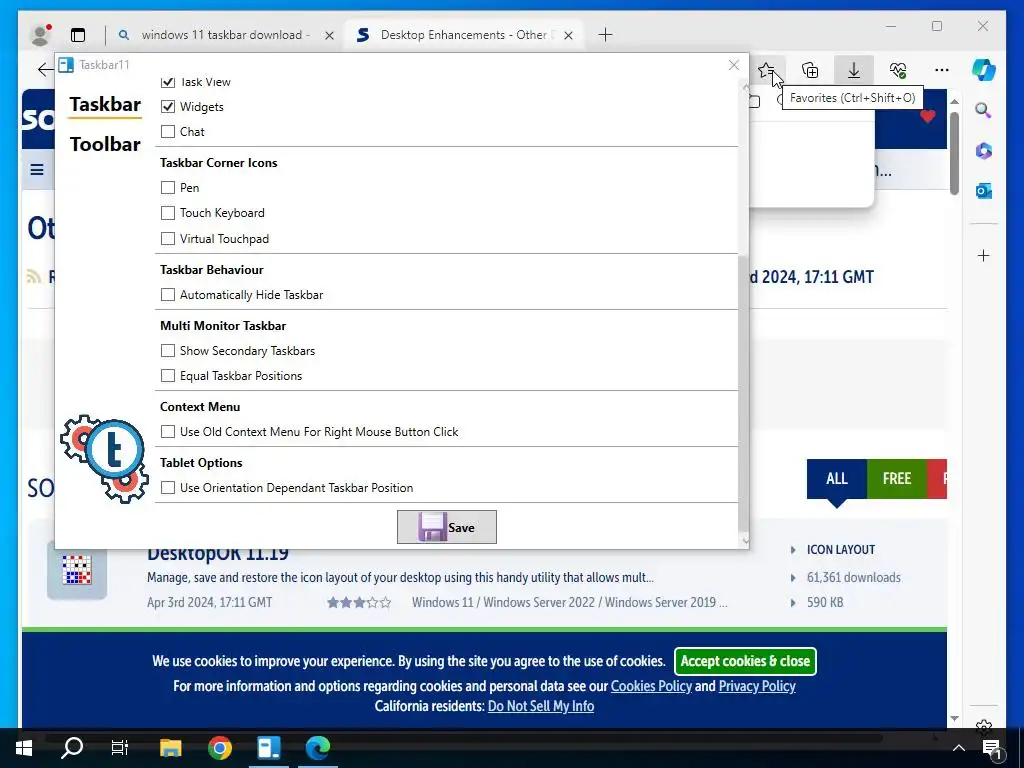Close the windows 11 taskbar download tab

click(x=329, y=35)
